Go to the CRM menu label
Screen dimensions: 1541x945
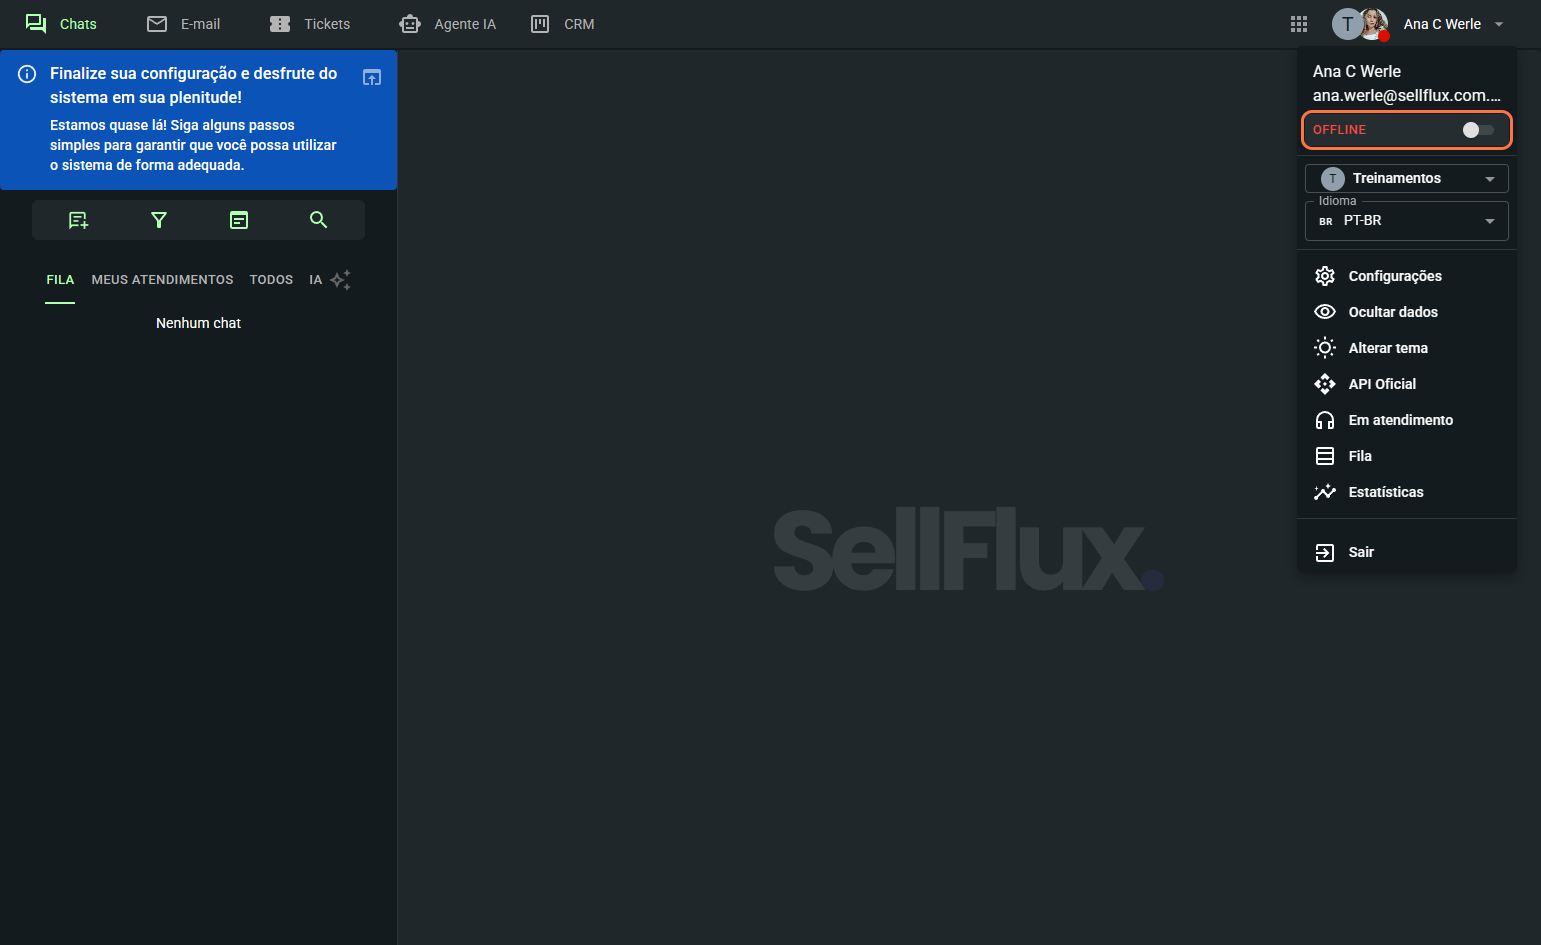579,24
